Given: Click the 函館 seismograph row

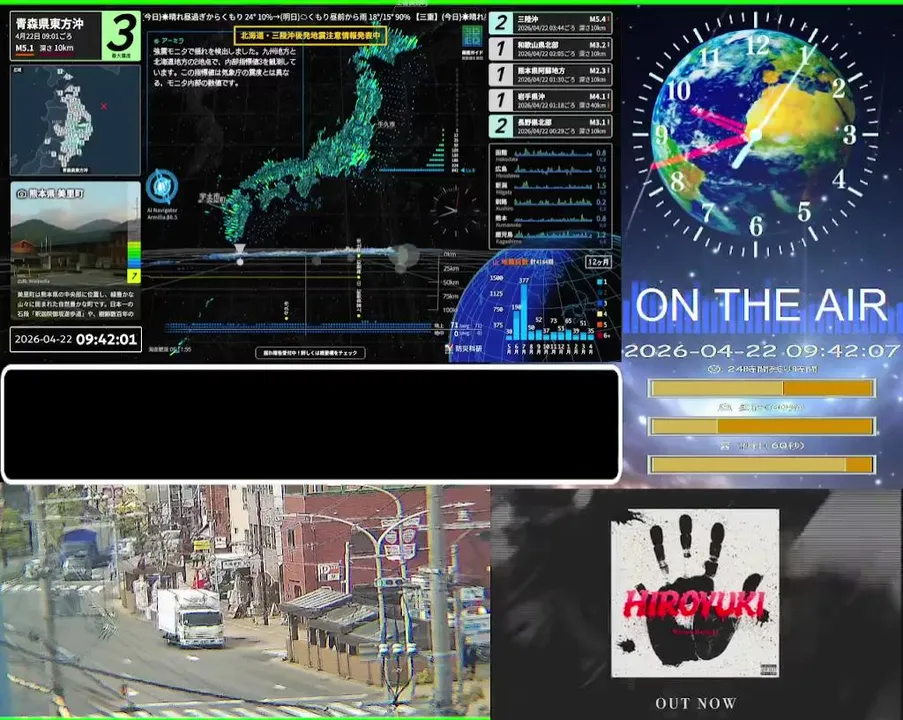Looking at the screenshot, I should tap(551, 154).
